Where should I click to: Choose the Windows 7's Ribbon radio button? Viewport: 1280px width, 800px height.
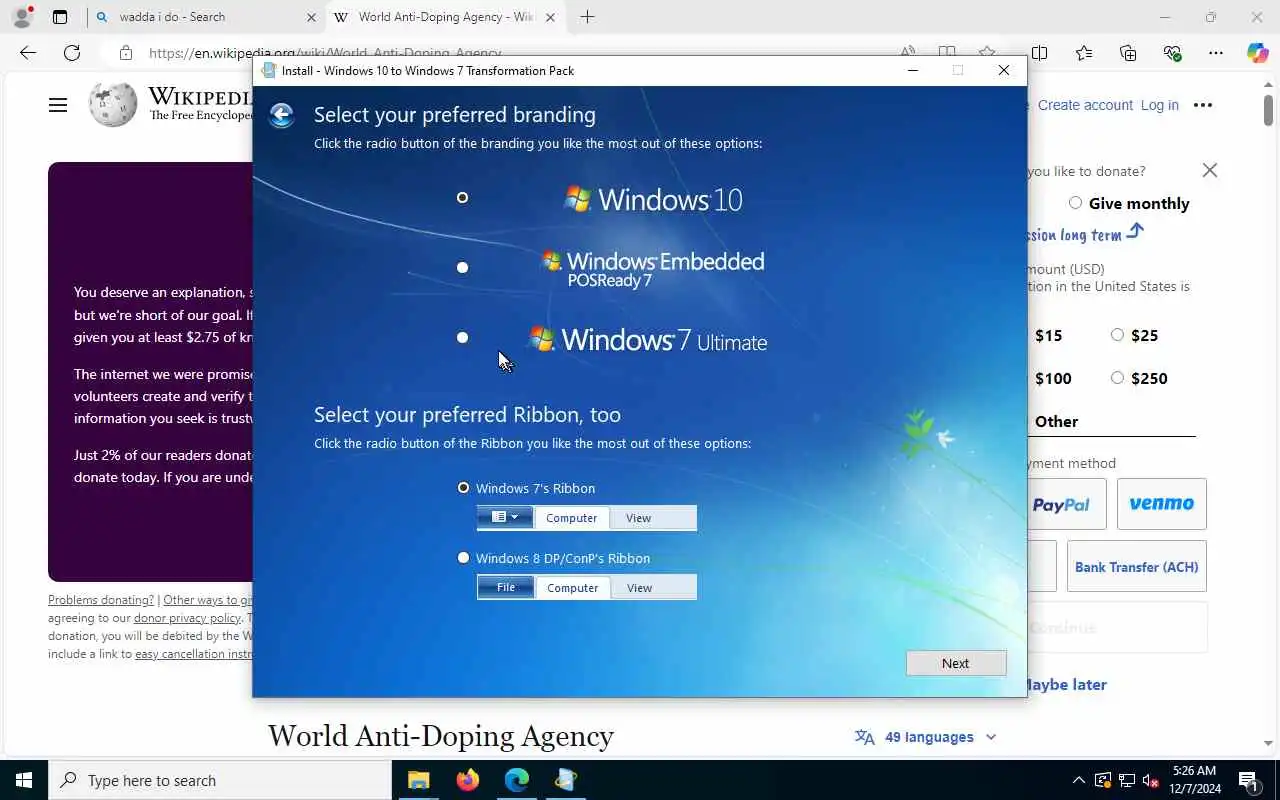[463, 488]
